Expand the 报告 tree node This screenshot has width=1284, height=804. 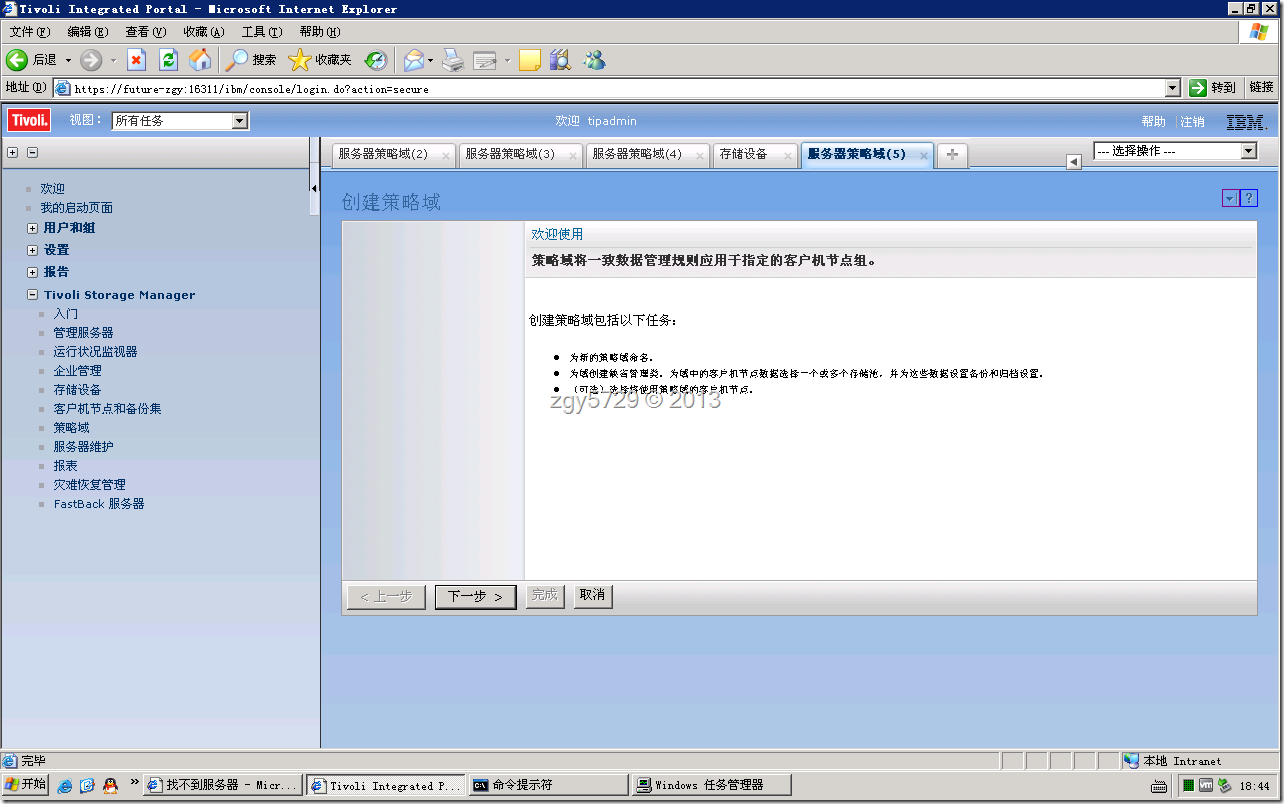(x=32, y=272)
